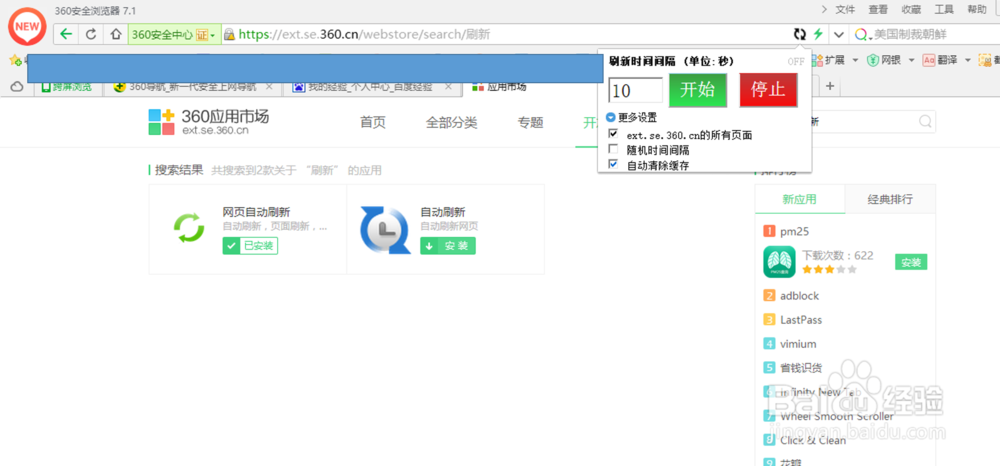Open the 网银 online banking toolbar icon
This screenshot has width=1000, height=466.
872,61
